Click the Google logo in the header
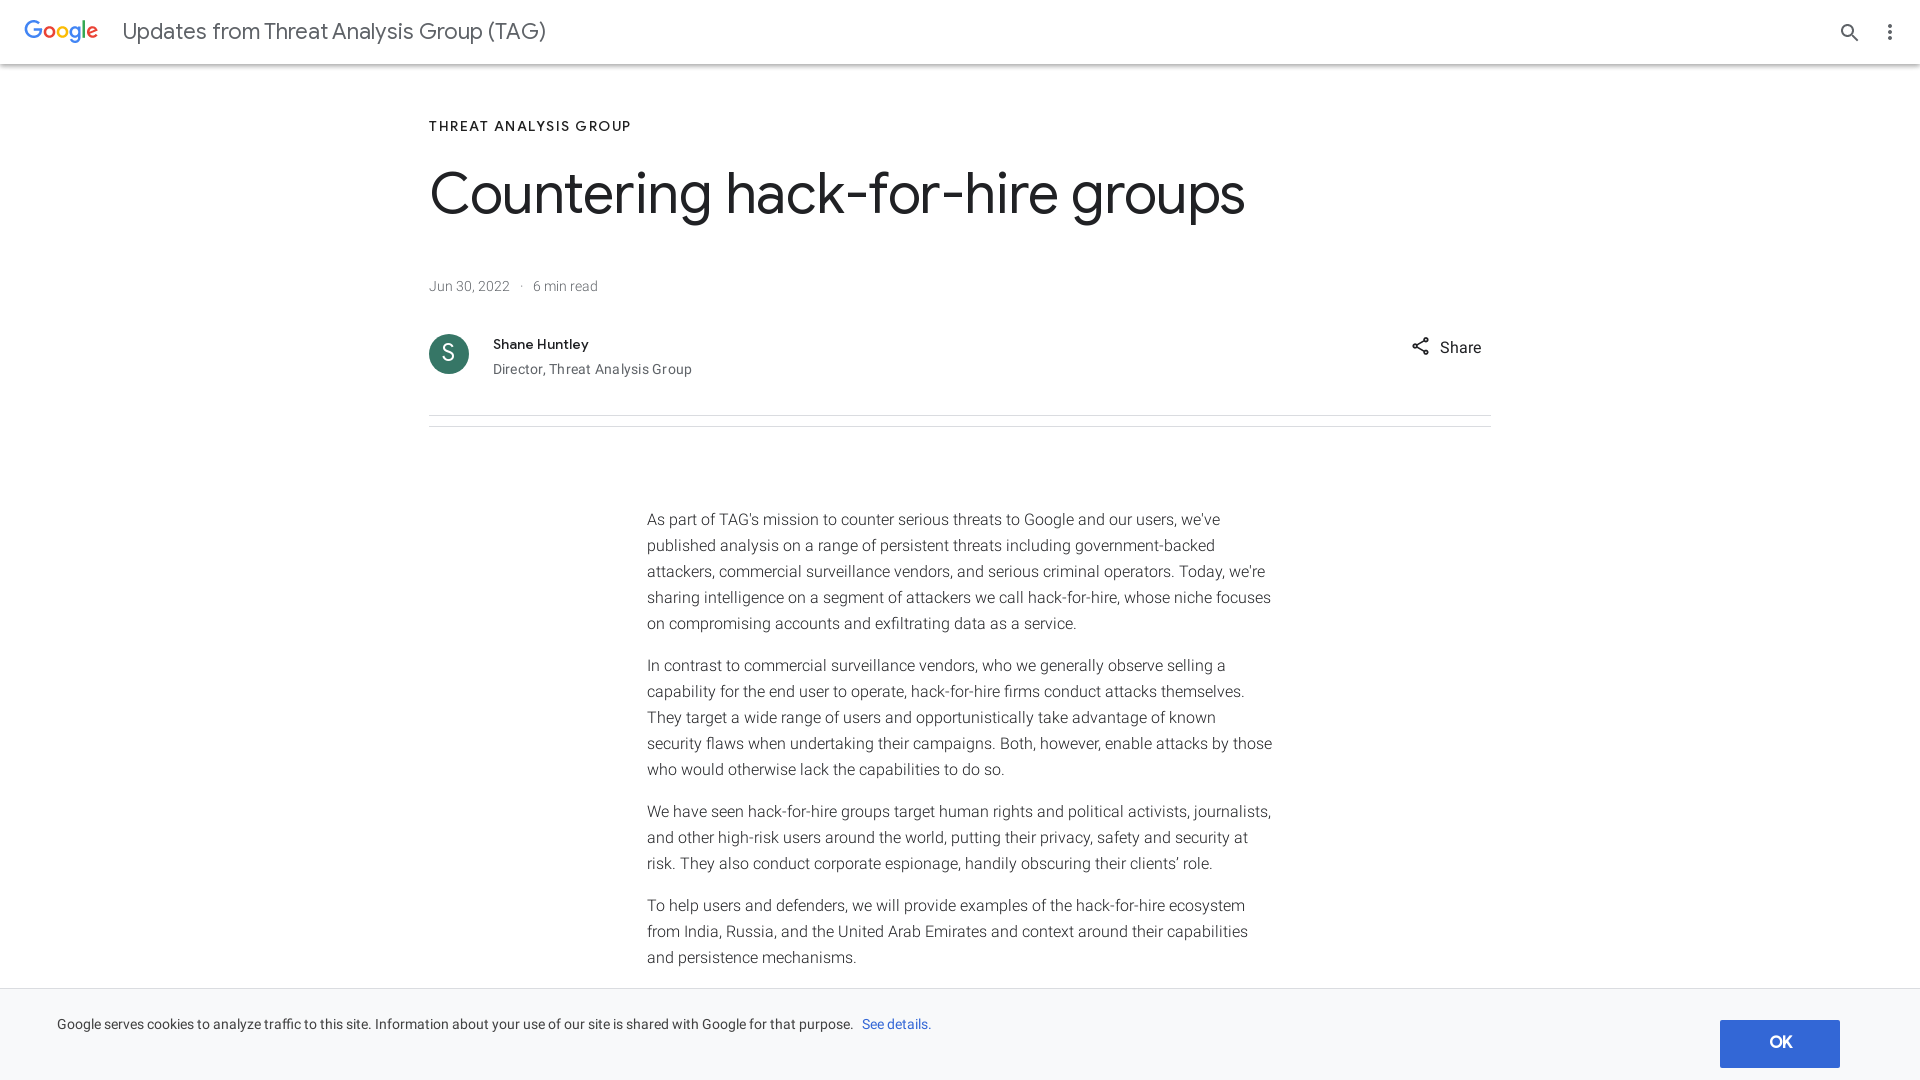 pos(60,31)
